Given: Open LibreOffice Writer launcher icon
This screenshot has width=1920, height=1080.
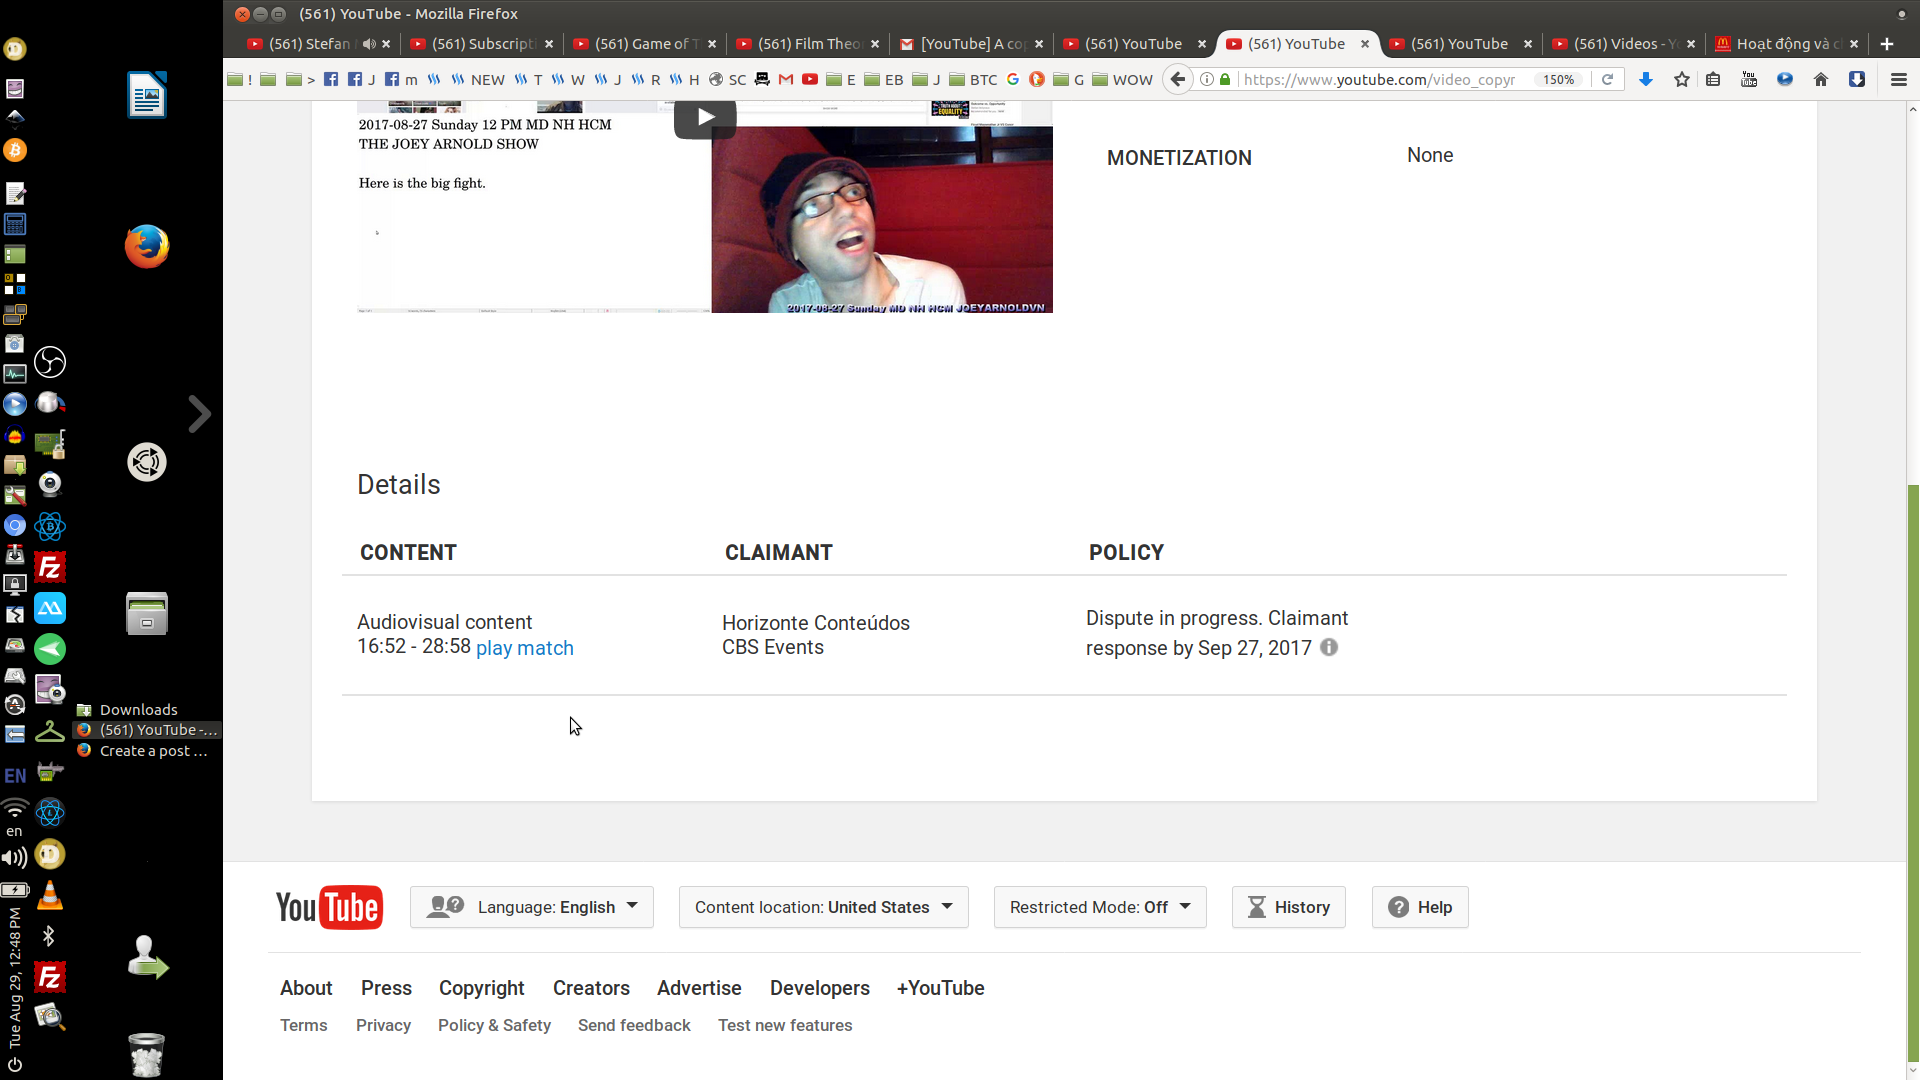Looking at the screenshot, I should click(x=147, y=95).
